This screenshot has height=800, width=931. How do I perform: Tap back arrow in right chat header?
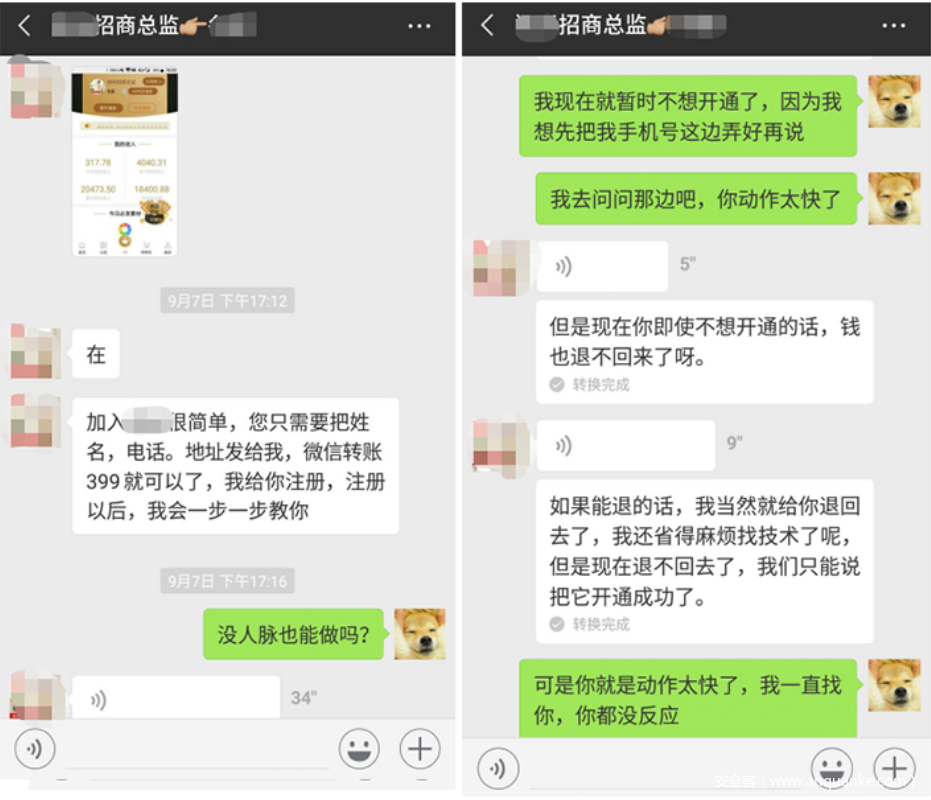click(x=487, y=26)
